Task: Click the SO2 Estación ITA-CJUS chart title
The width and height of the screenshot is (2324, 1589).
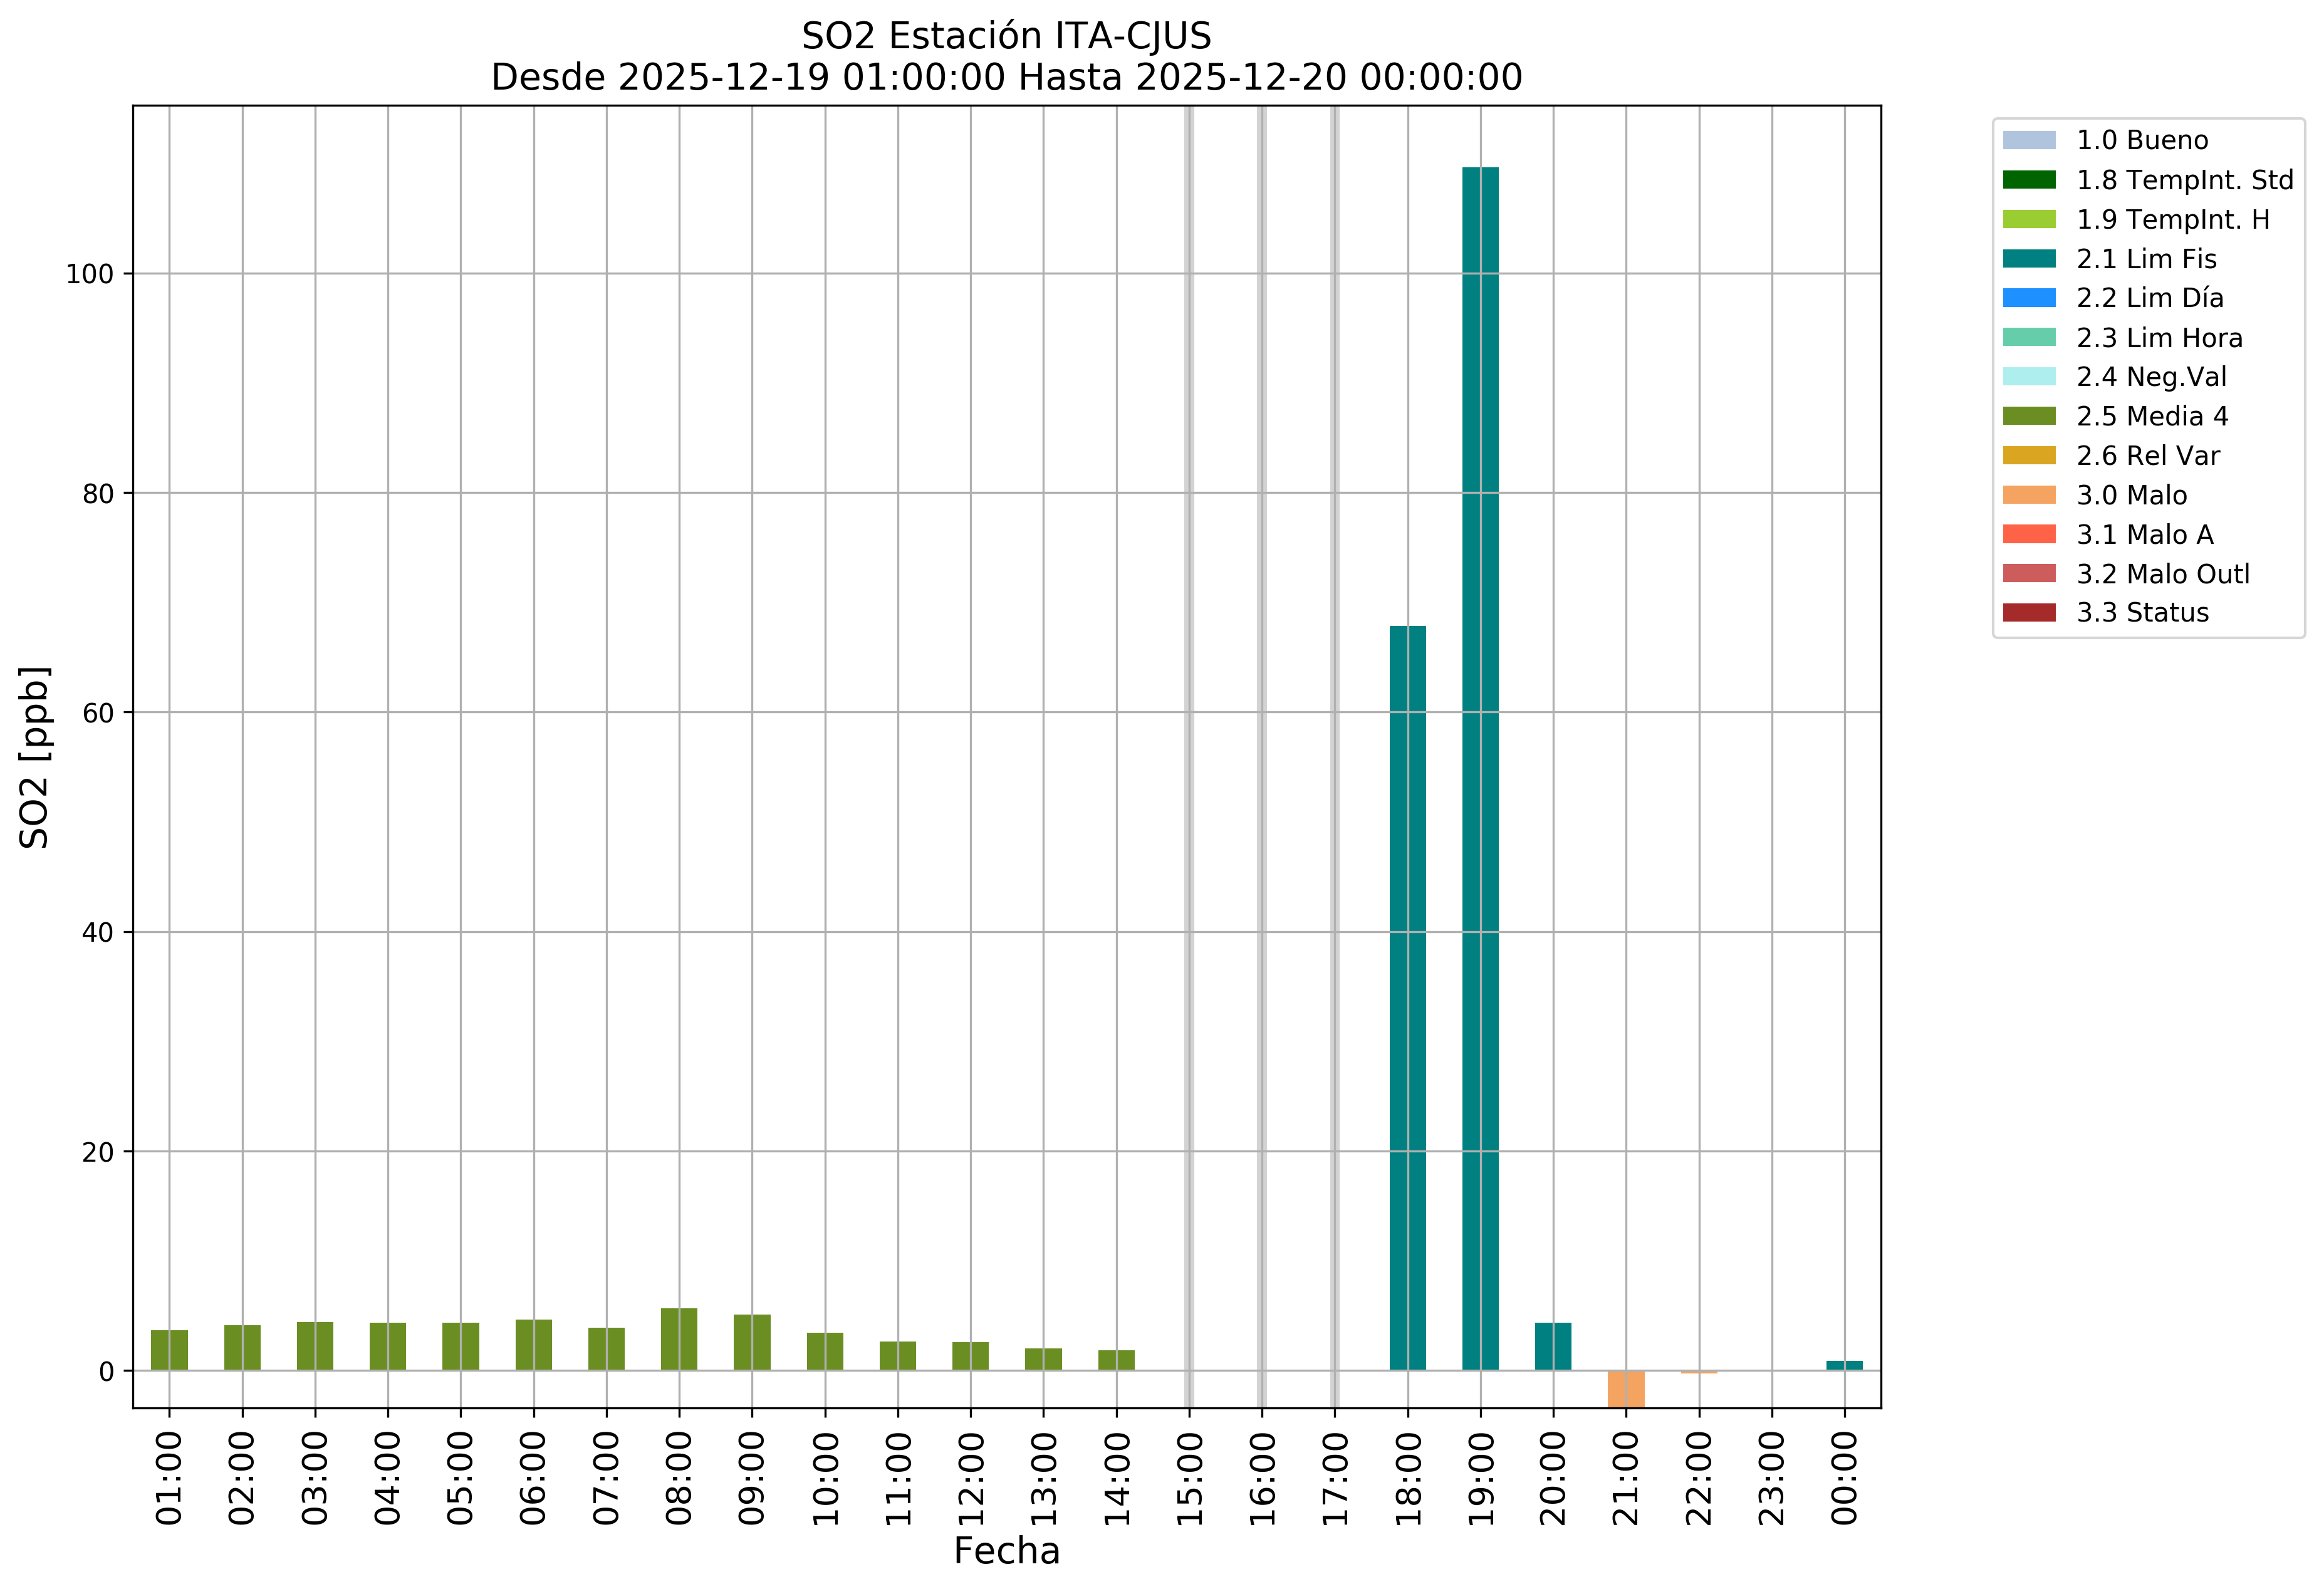Action: click(x=1006, y=36)
